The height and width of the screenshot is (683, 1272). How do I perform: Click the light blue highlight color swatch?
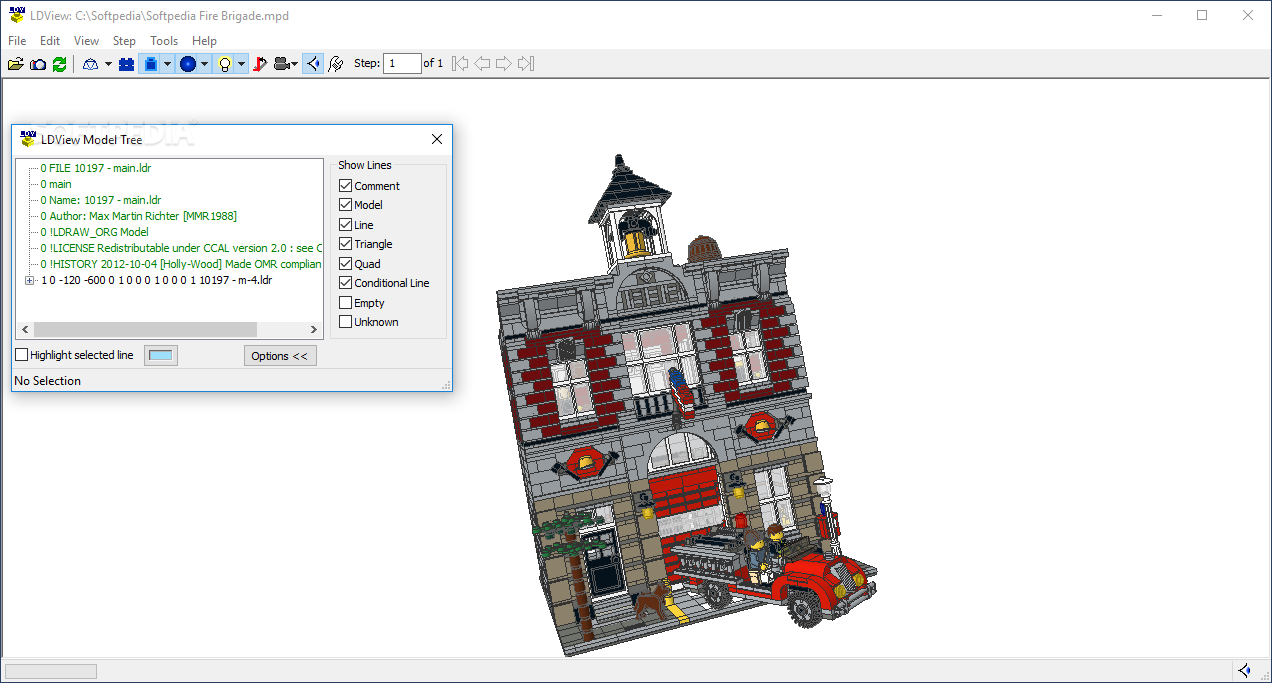161,355
